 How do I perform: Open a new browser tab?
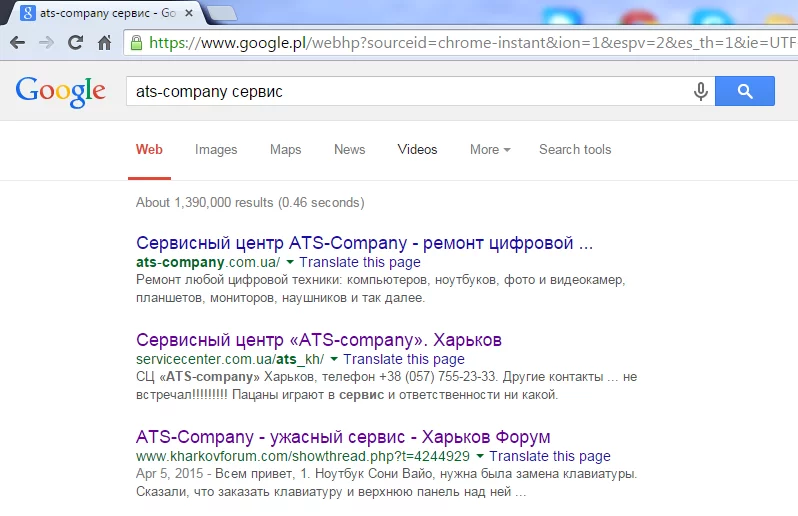(x=222, y=14)
